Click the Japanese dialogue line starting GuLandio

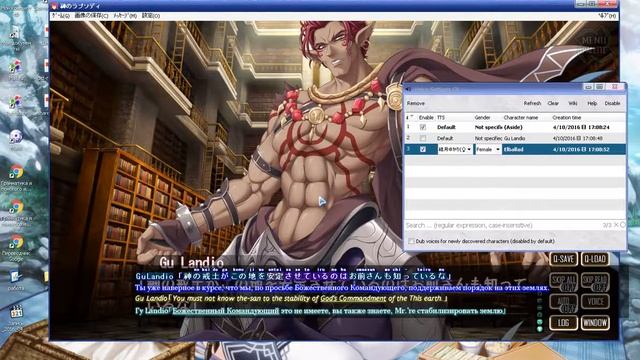click(x=293, y=276)
